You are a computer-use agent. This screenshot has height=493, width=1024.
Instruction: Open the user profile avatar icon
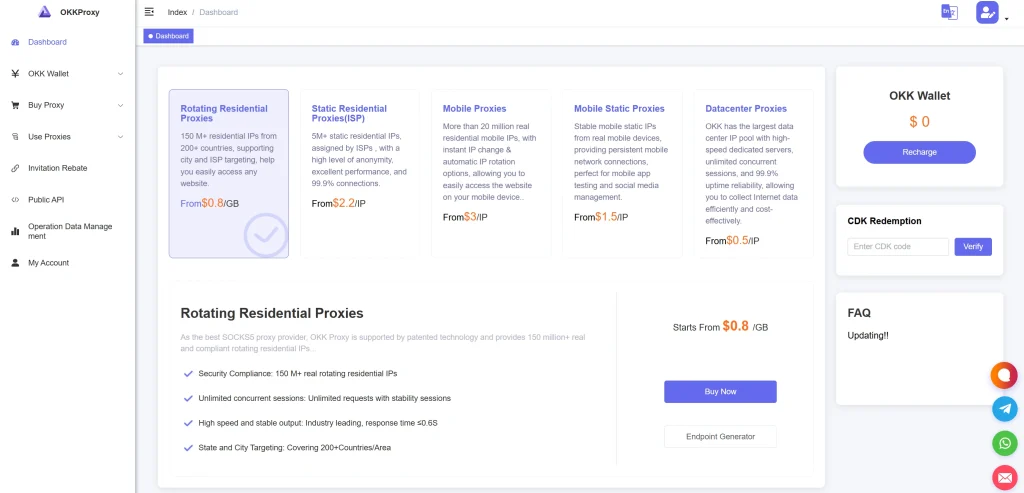987,12
